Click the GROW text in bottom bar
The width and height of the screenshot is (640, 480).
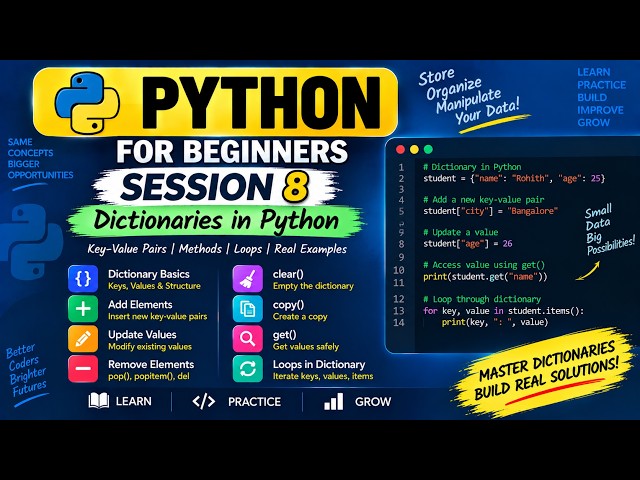click(373, 402)
